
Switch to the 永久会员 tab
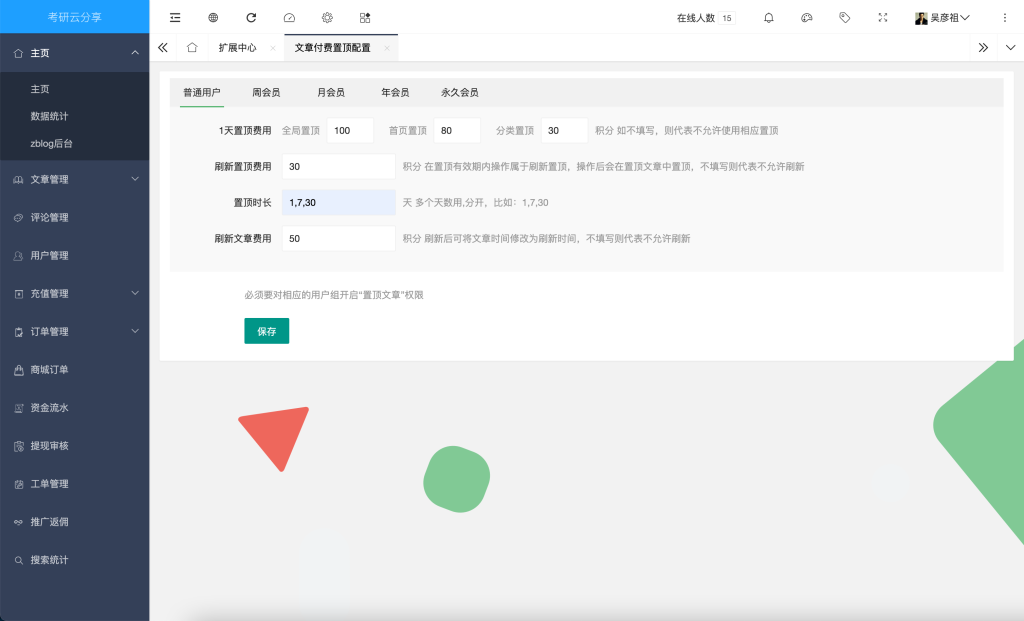click(x=459, y=93)
